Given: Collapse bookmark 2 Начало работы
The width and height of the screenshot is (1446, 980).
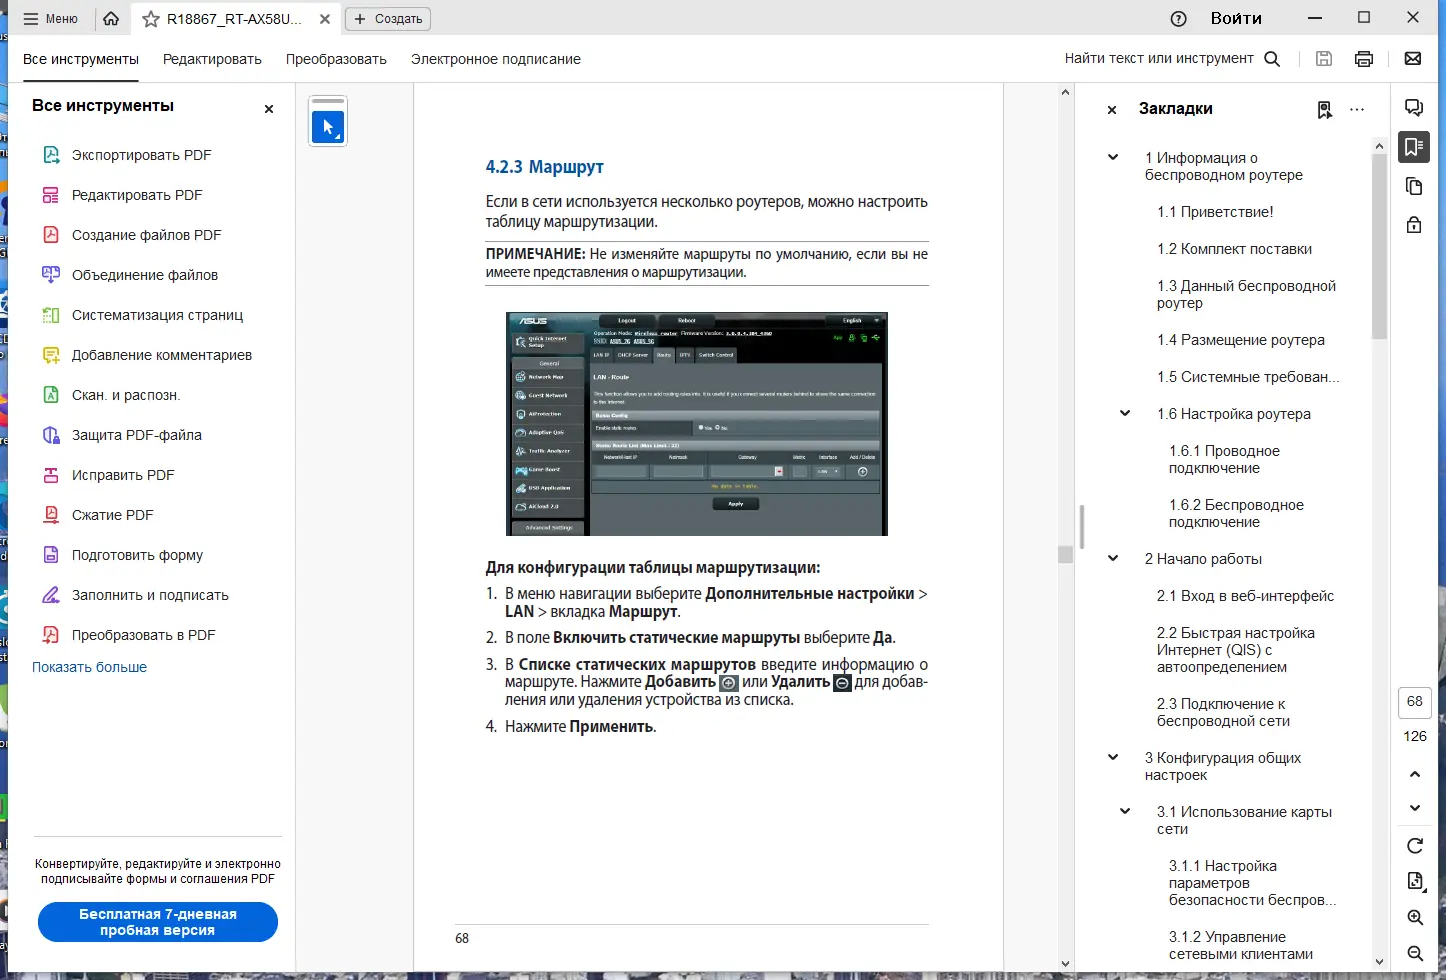Looking at the screenshot, I should 1113,559.
